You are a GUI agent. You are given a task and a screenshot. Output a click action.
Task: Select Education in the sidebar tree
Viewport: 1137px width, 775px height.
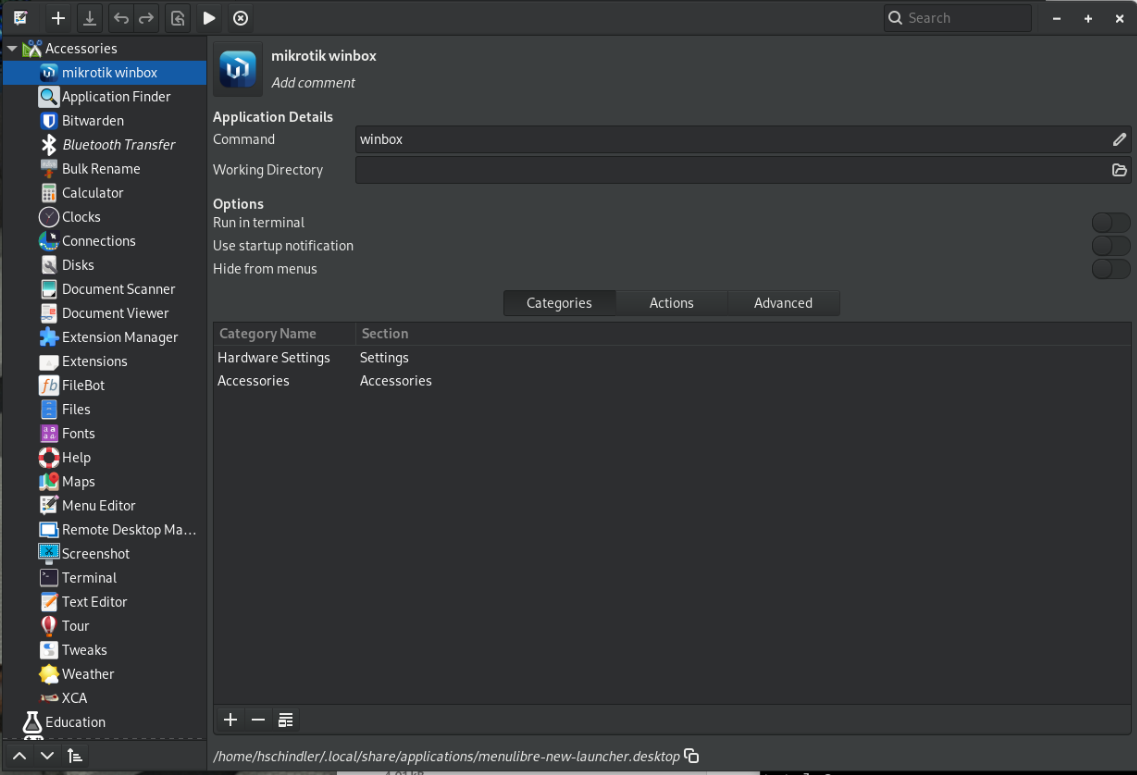(75, 722)
